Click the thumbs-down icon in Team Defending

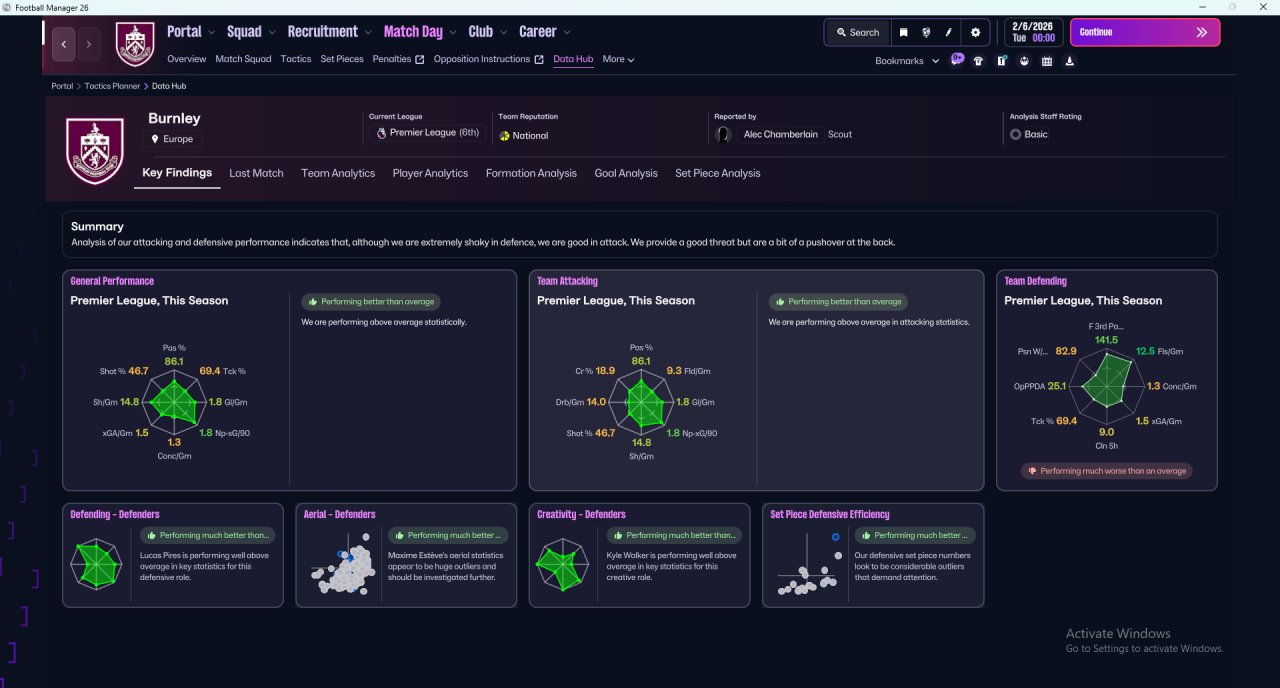pos(1032,471)
